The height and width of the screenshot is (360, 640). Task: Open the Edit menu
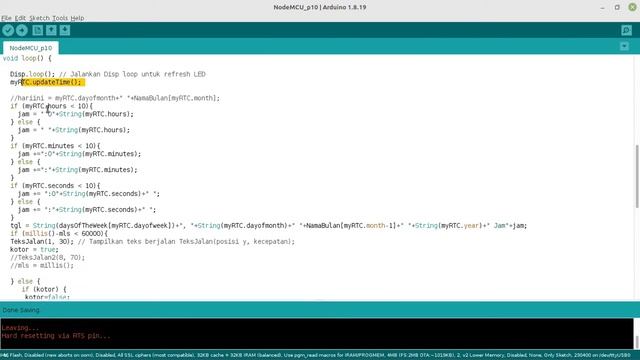[20, 18]
